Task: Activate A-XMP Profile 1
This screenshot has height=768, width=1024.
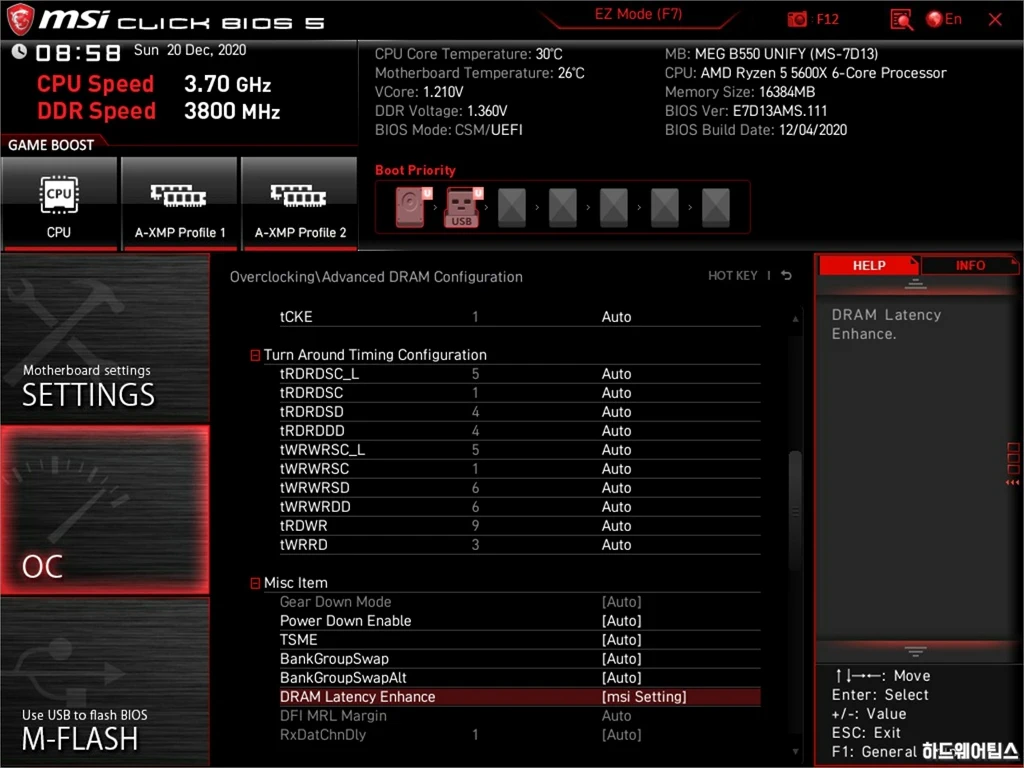Action: (x=180, y=203)
